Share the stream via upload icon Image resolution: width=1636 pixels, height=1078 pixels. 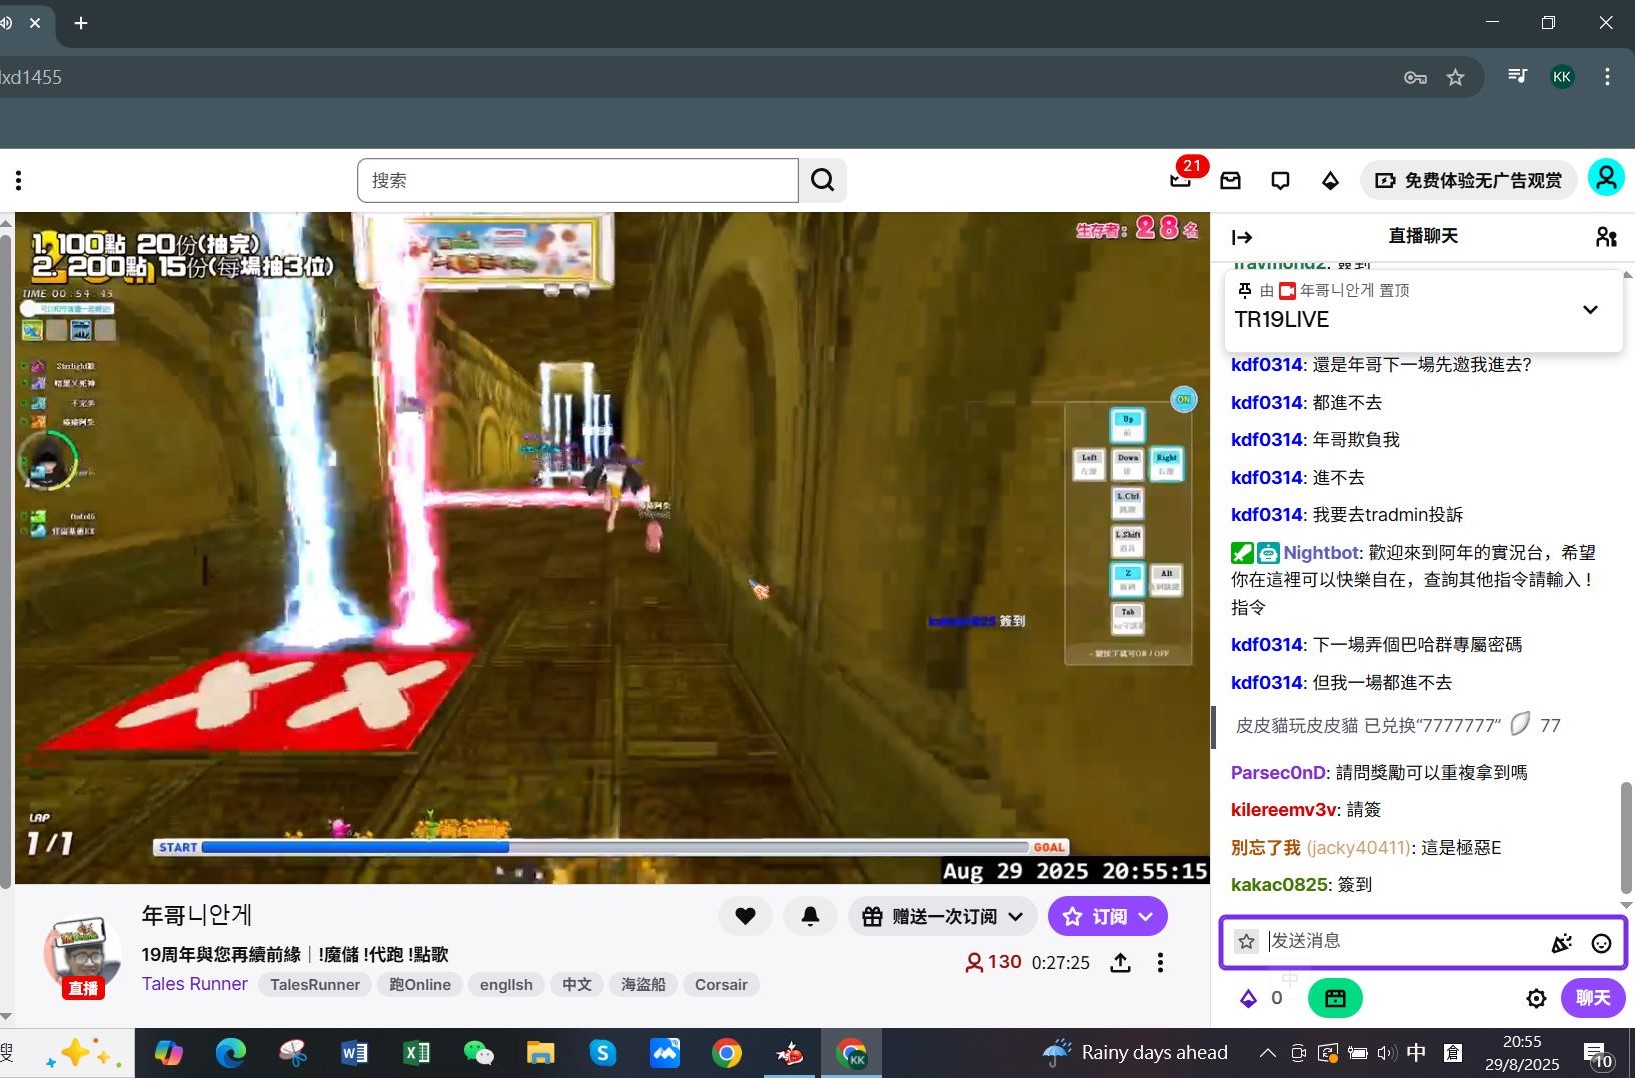point(1121,962)
